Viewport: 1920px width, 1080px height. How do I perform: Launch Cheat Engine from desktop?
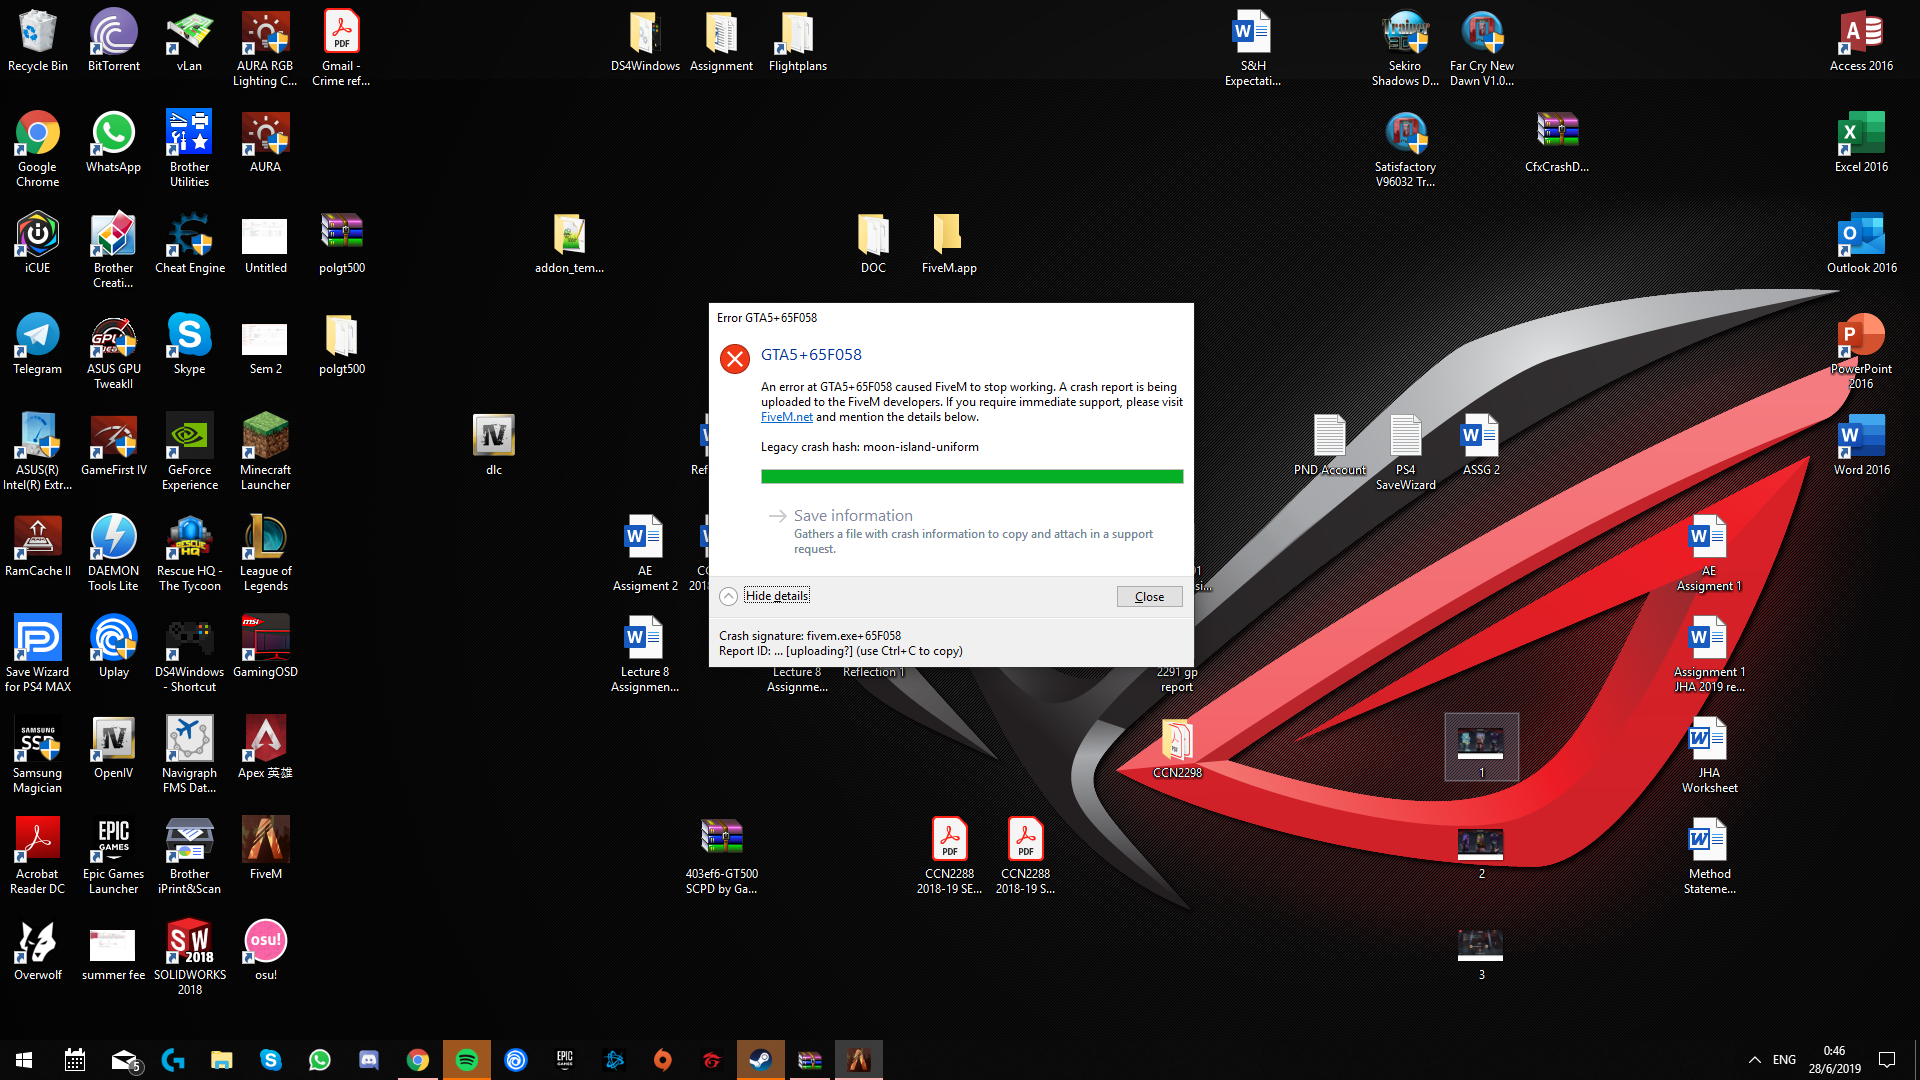pyautogui.click(x=190, y=236)
